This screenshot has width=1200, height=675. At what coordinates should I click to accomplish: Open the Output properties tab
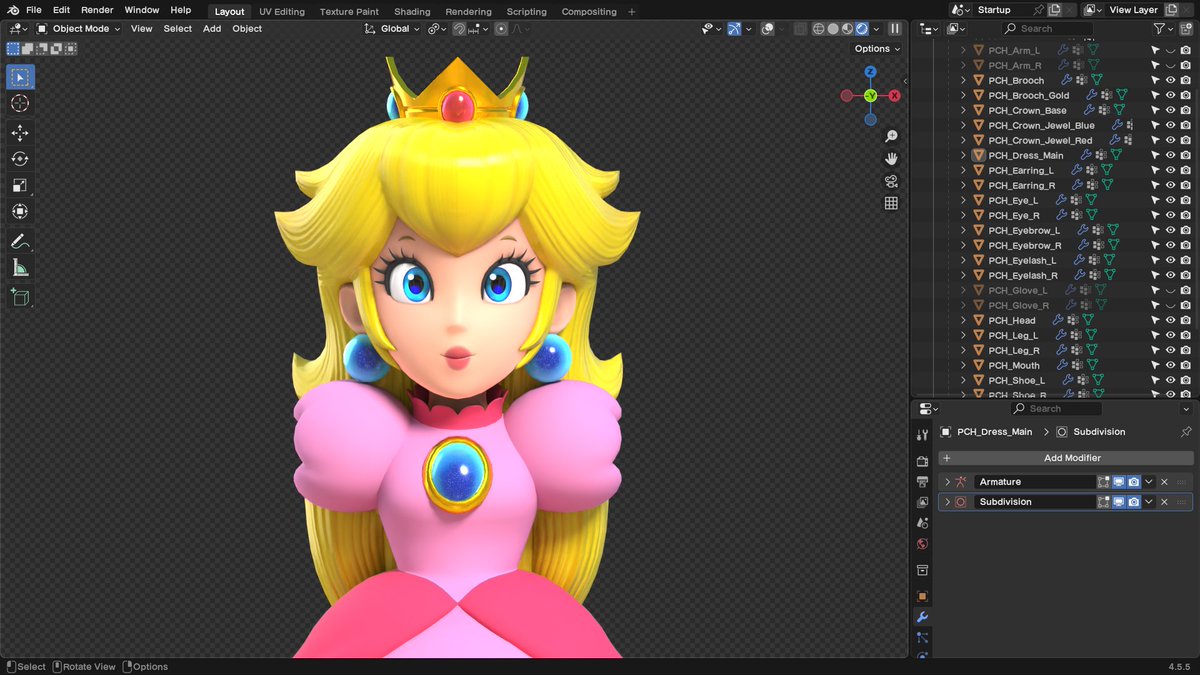922,482
